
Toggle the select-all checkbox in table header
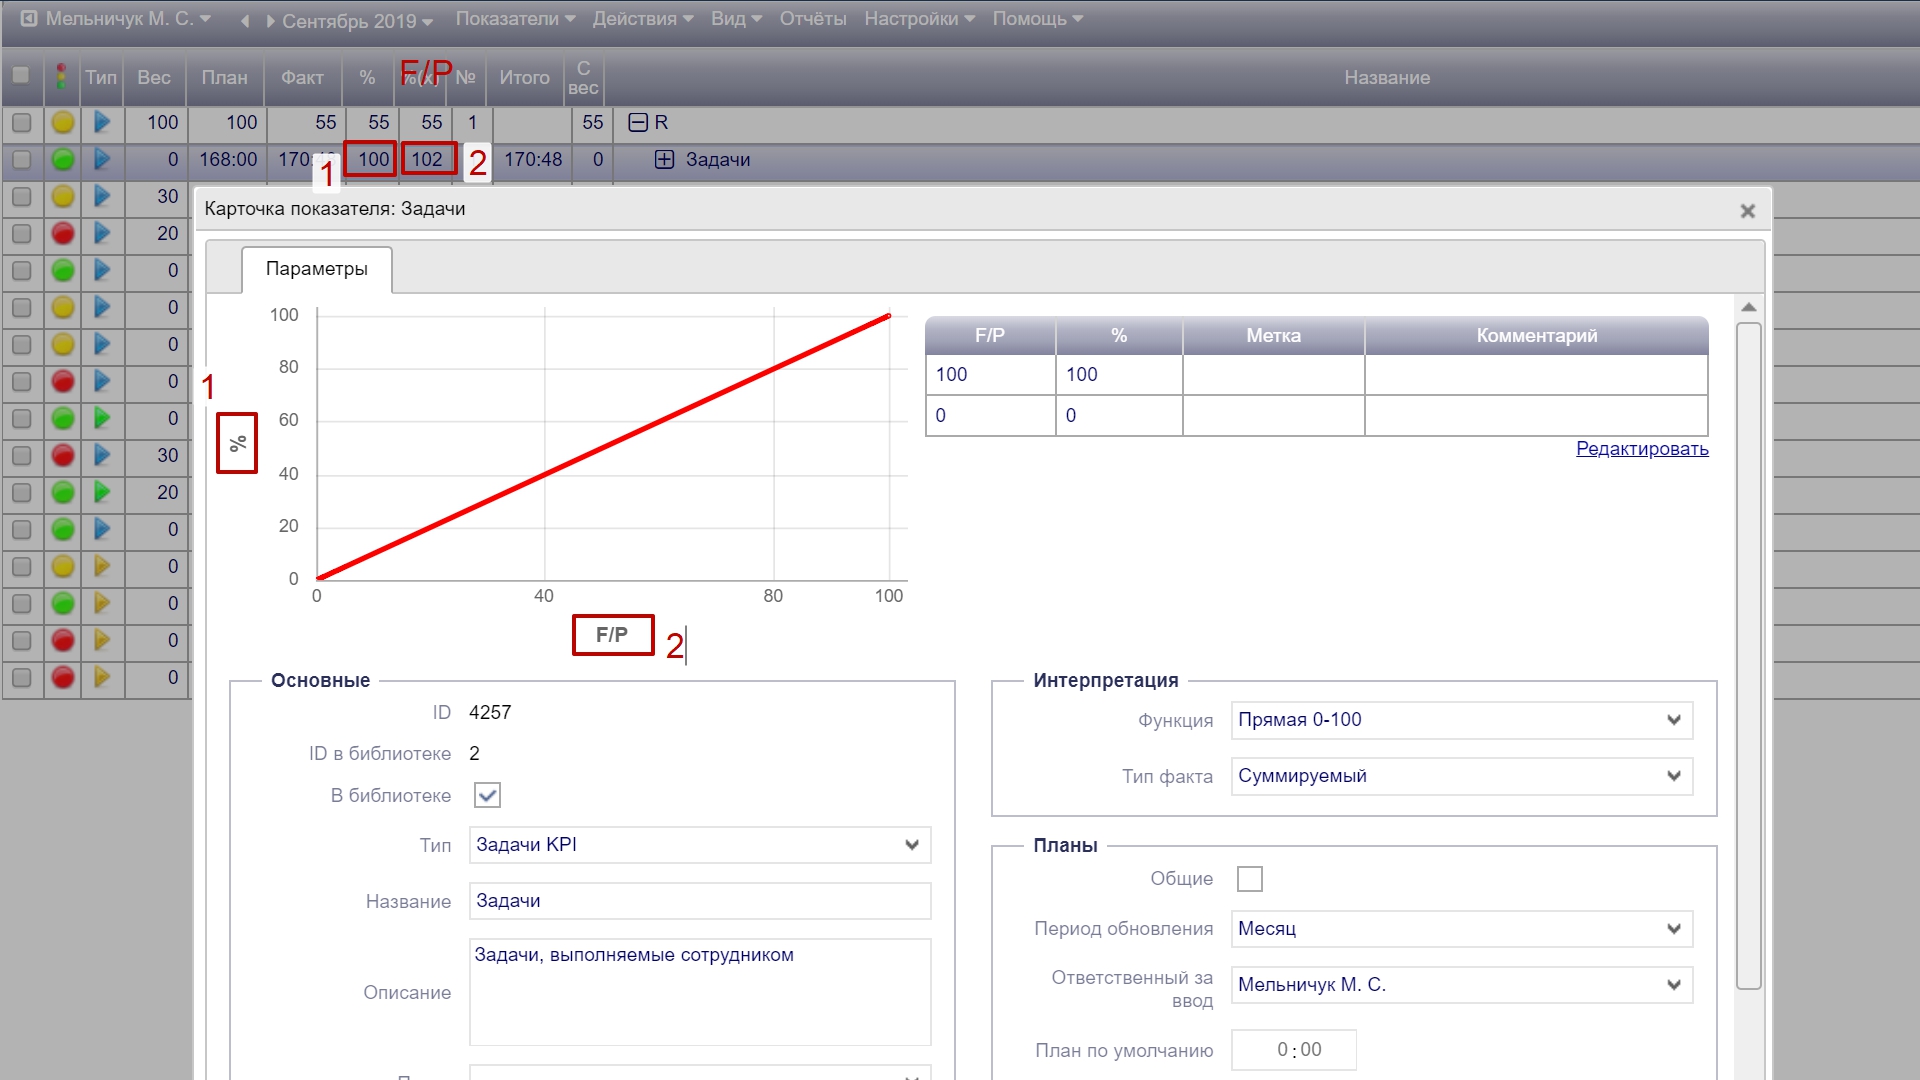pos(20,75)
